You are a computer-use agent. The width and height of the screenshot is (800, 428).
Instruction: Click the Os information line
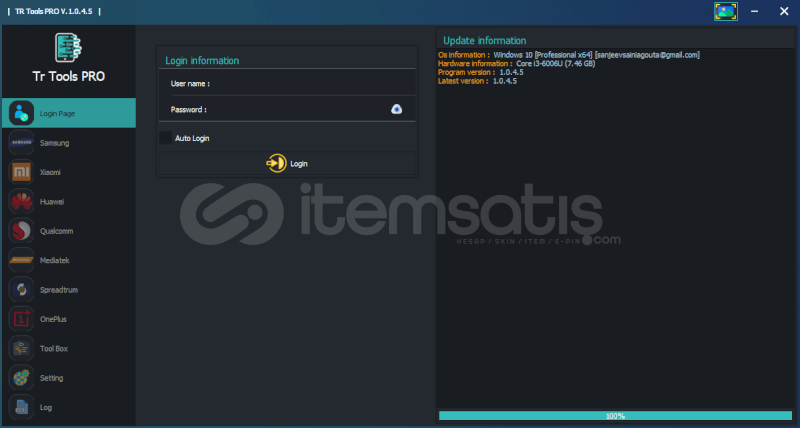569,55
